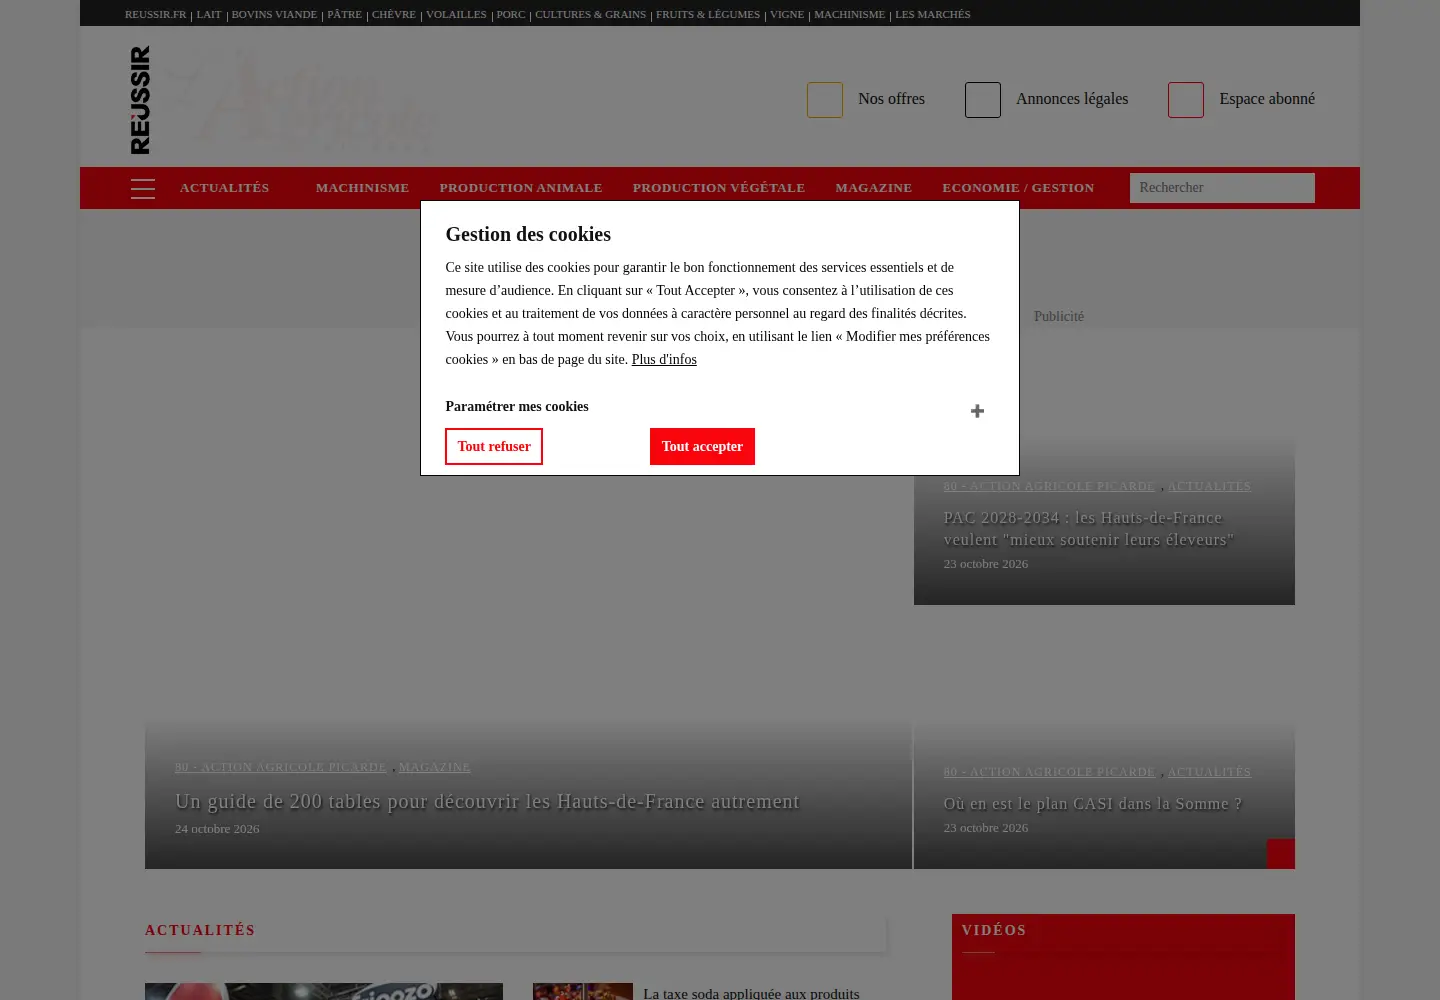1440x1000 pixels.
Task: Click Tout refuser button
Action: click(x=494, y=447)
